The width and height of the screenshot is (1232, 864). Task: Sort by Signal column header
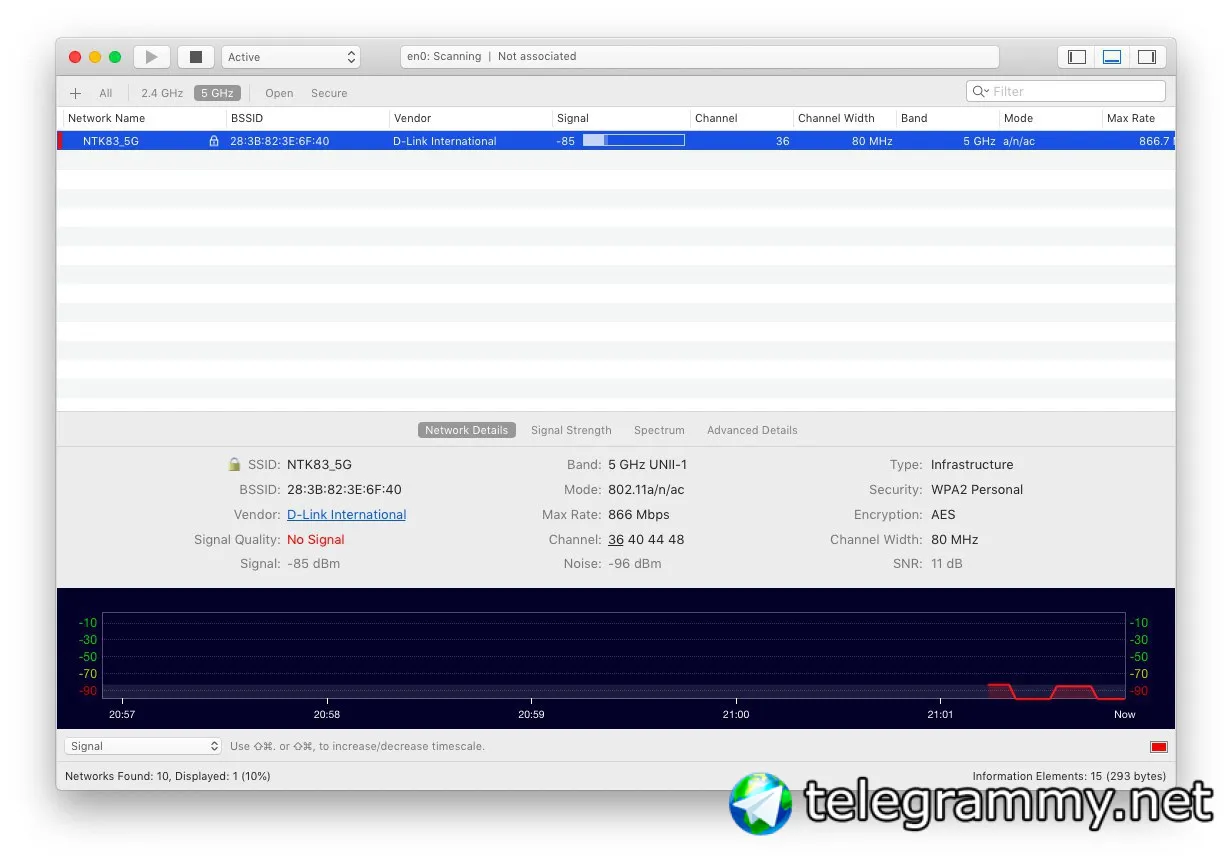pos(573,118)
